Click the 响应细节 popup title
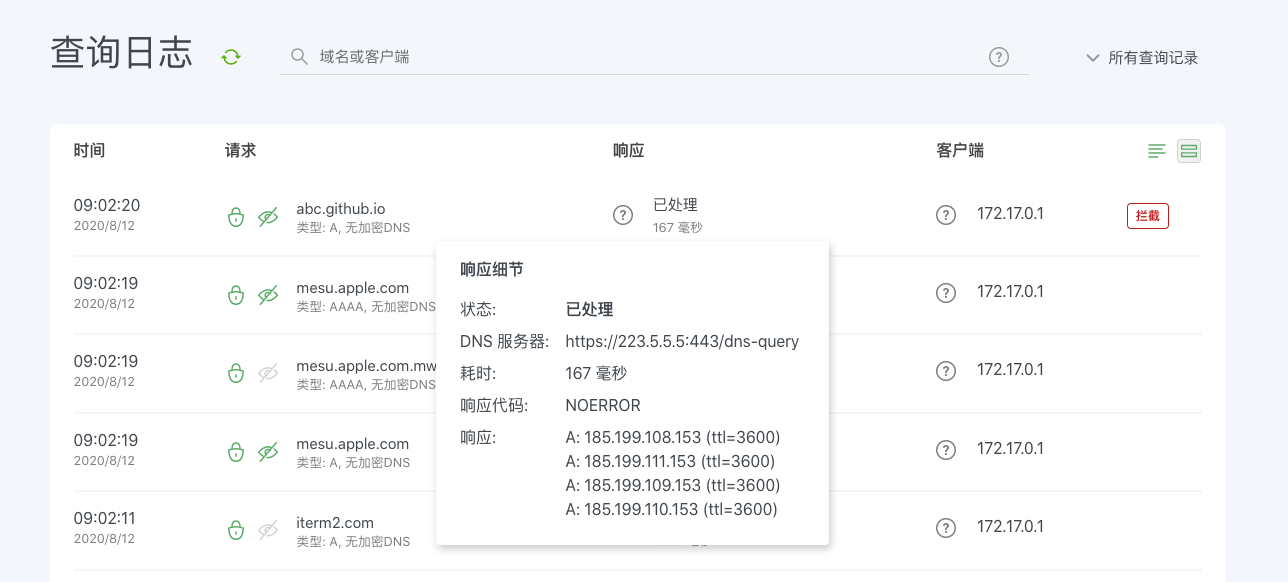The height and width of the screenshot is (582, 1288). (x=492, y=269)
